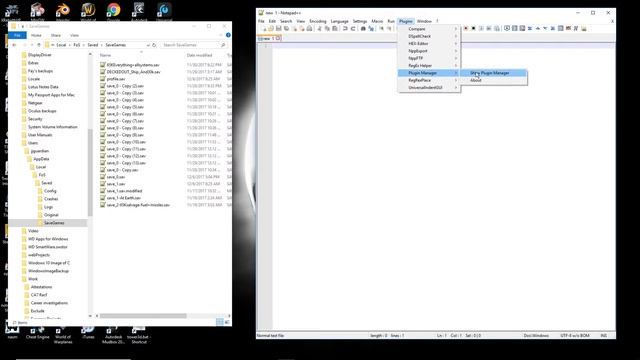Click the Explorer Up one level arrow
Viewport: 640px width, 360px height.
[39, 45]
